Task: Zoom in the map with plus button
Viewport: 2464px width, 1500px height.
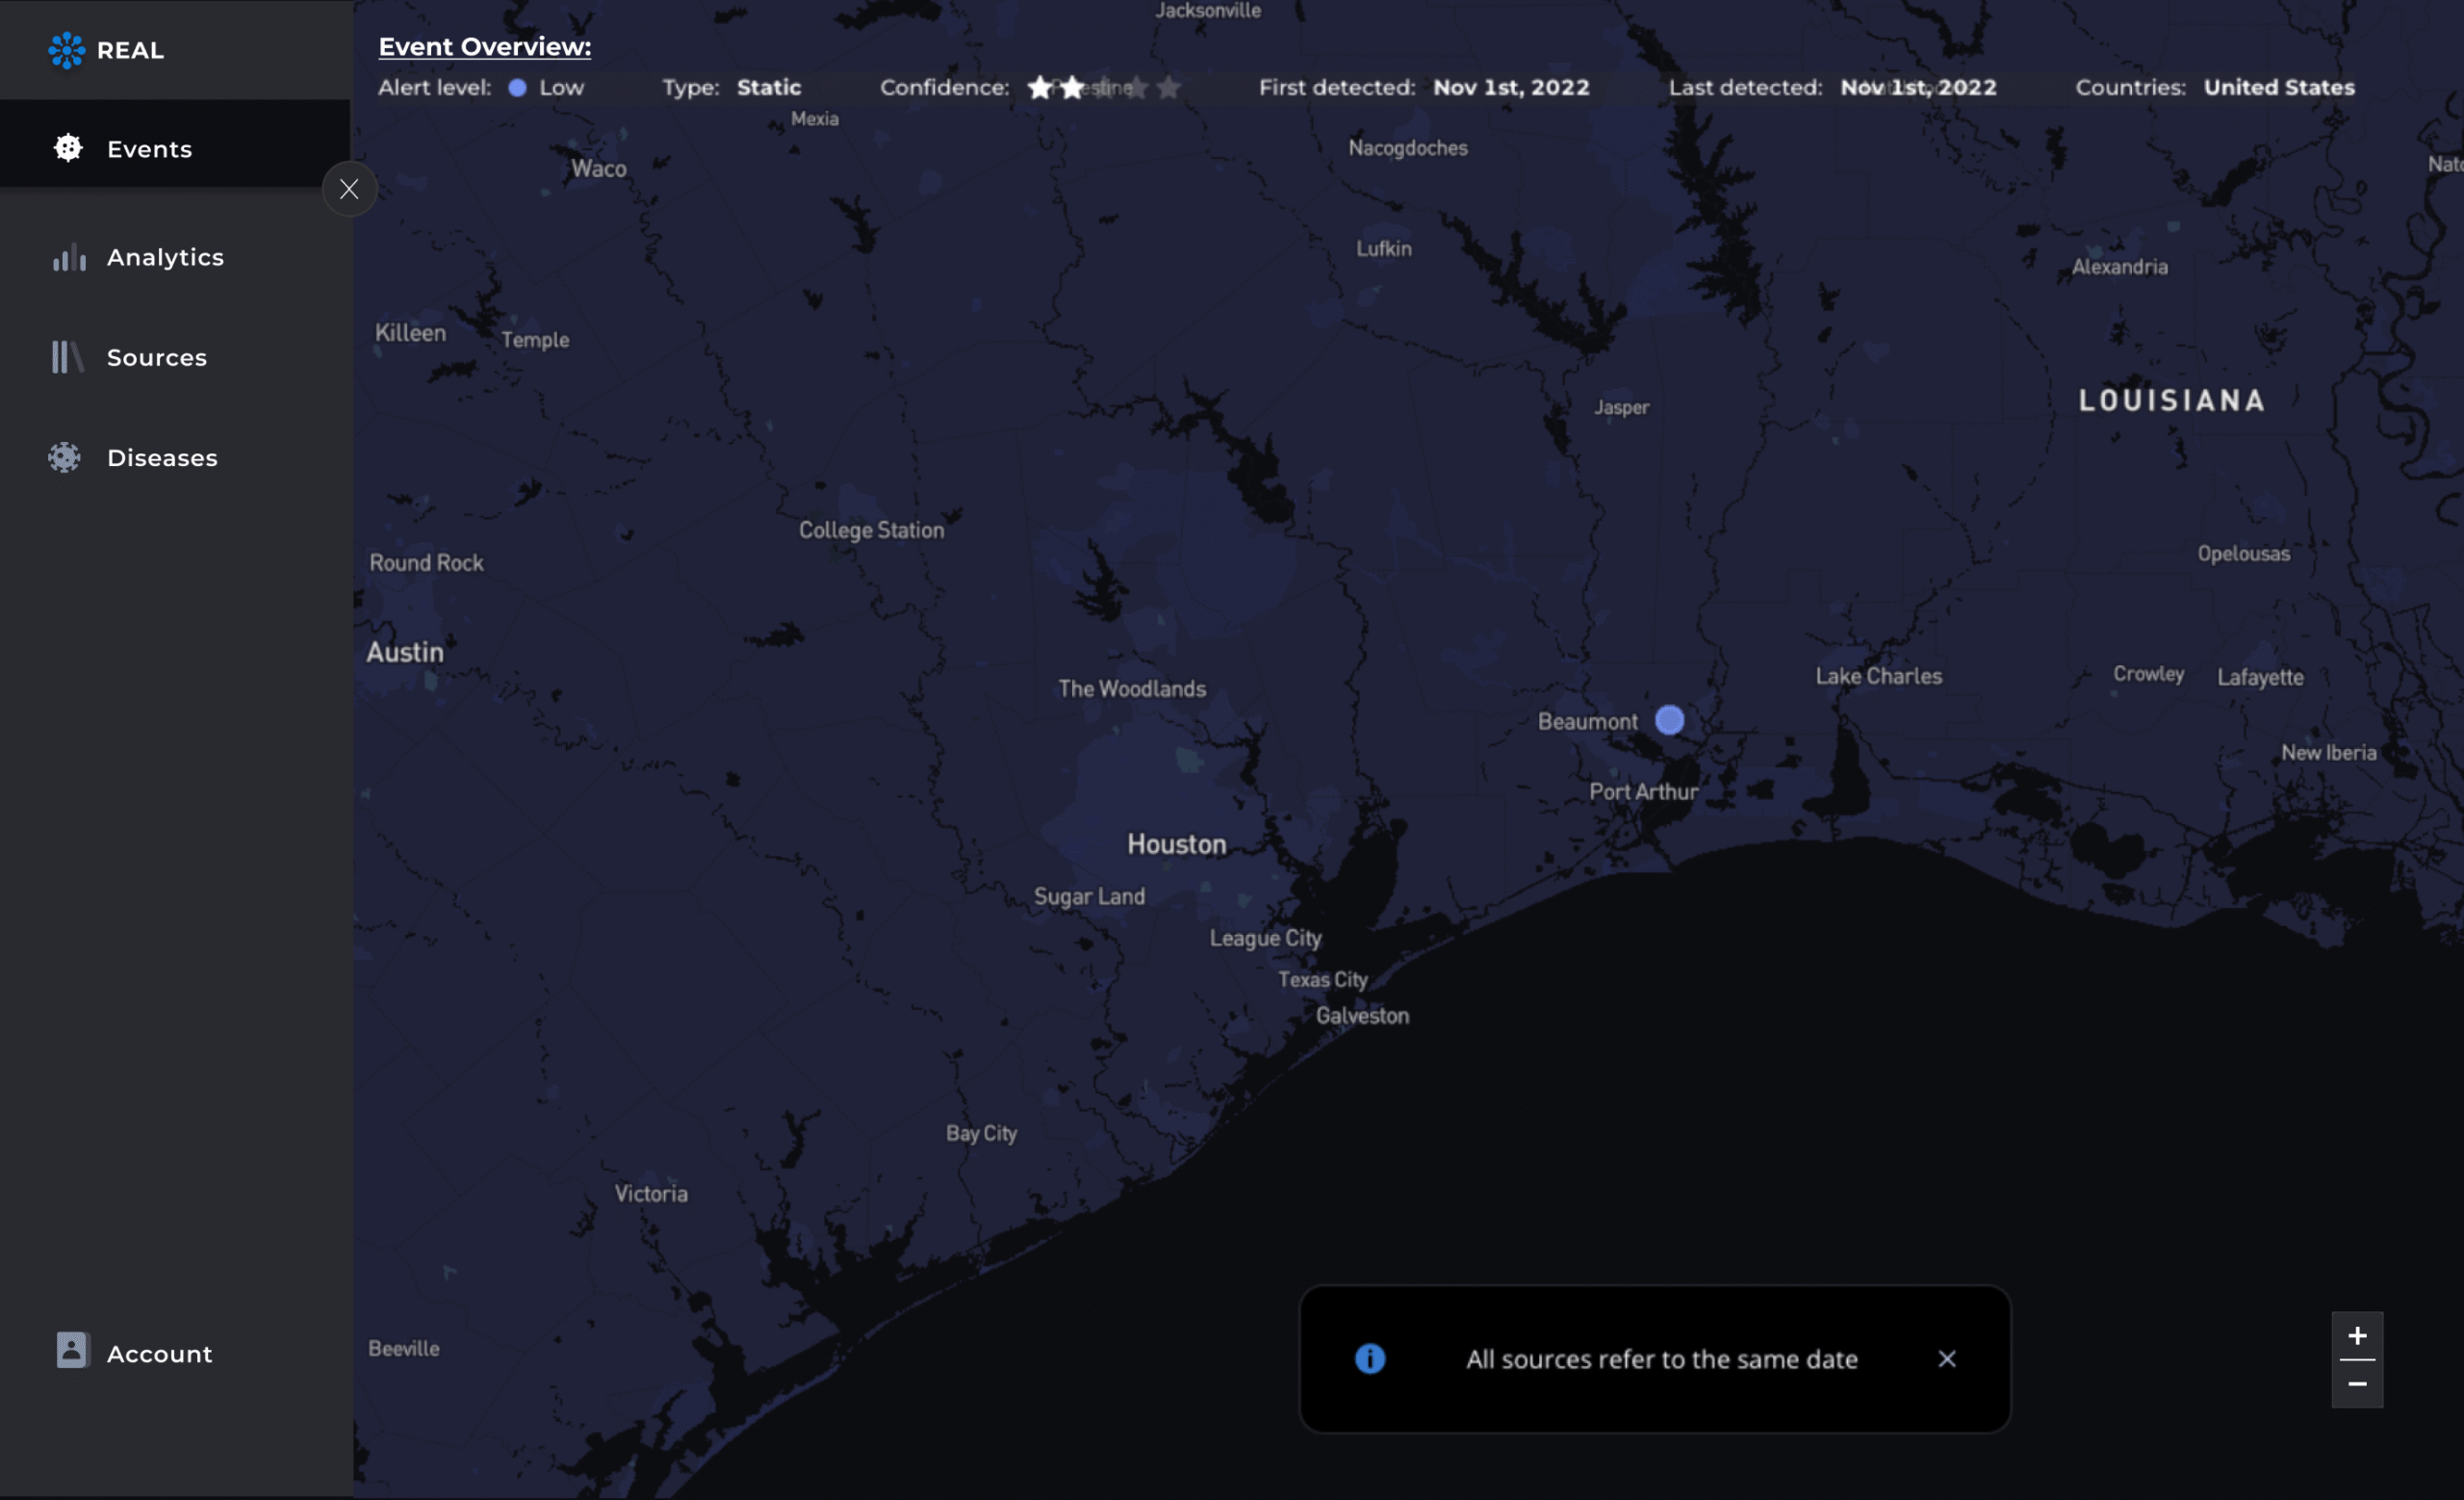Action: [x=2357, y=1336]
